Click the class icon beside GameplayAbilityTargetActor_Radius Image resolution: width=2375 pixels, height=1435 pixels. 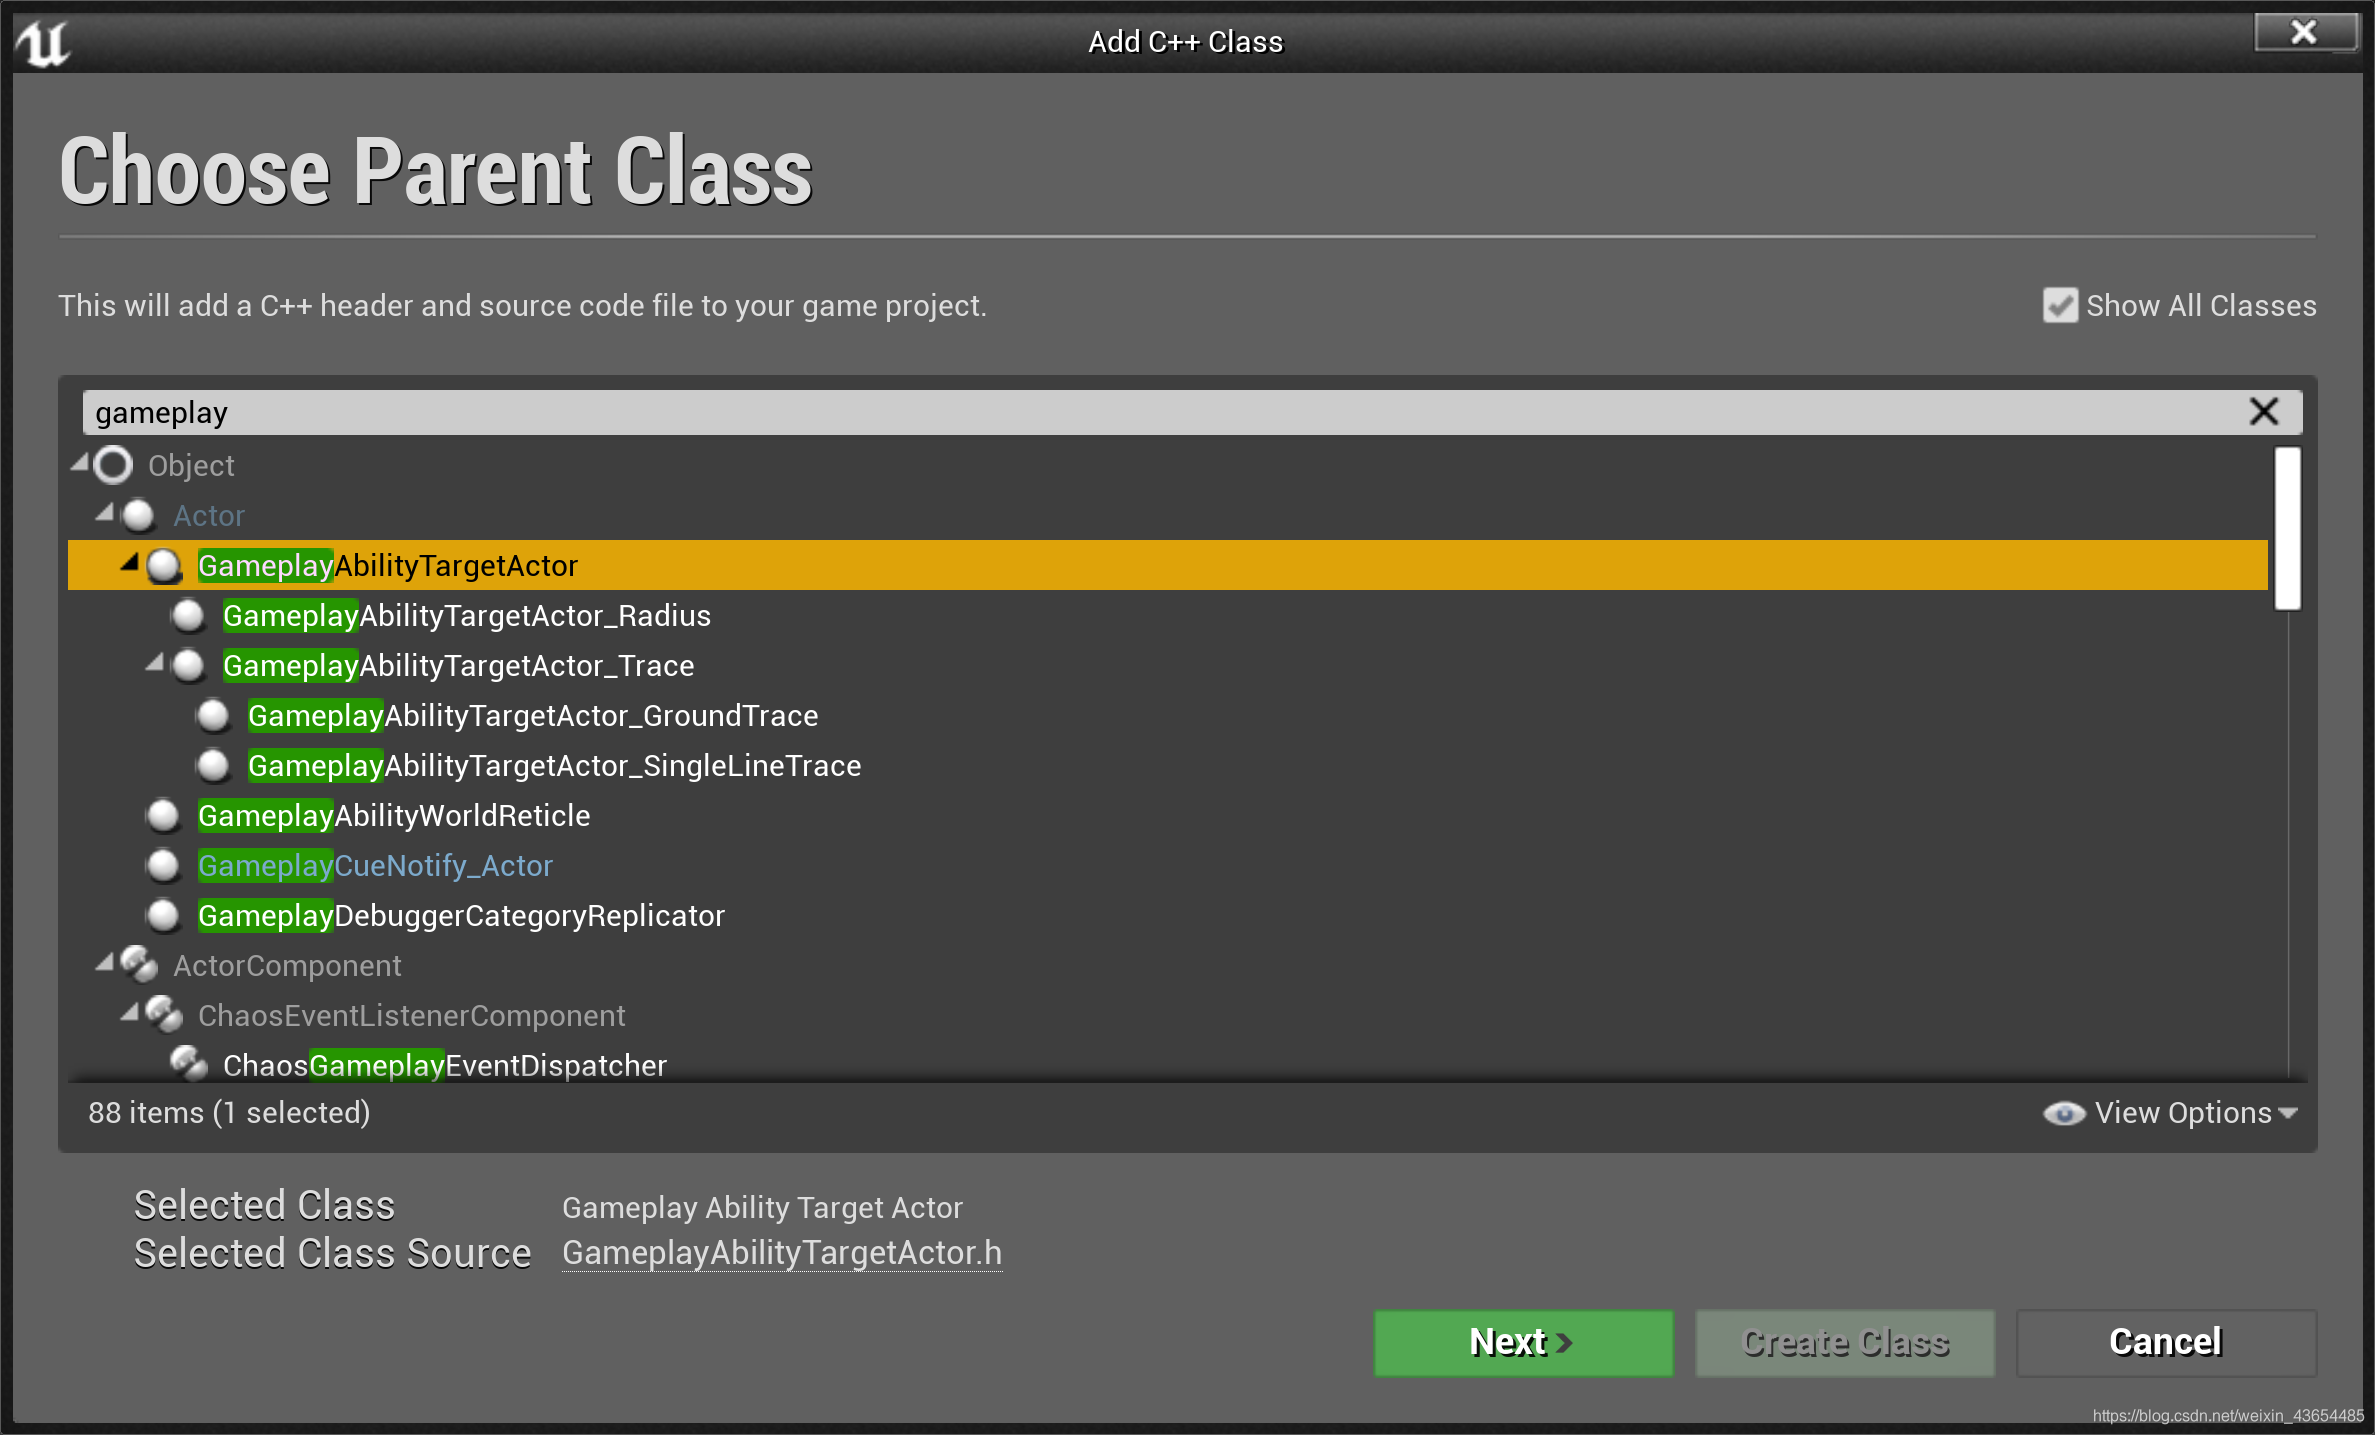pyautogui.click(x=188, y=616)
